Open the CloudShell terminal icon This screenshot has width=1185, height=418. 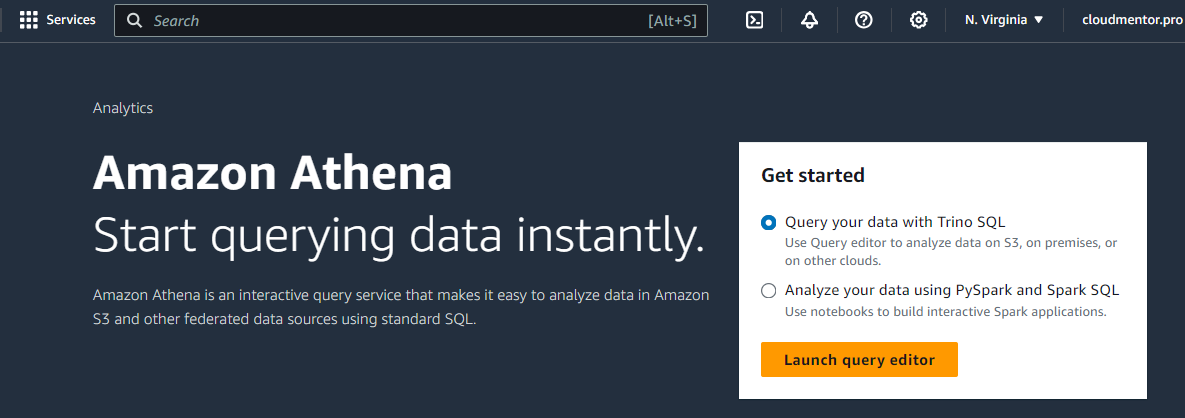755,20
